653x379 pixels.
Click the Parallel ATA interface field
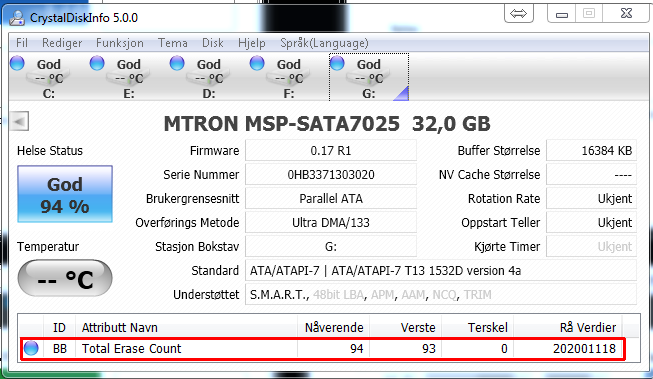[331, 199]
